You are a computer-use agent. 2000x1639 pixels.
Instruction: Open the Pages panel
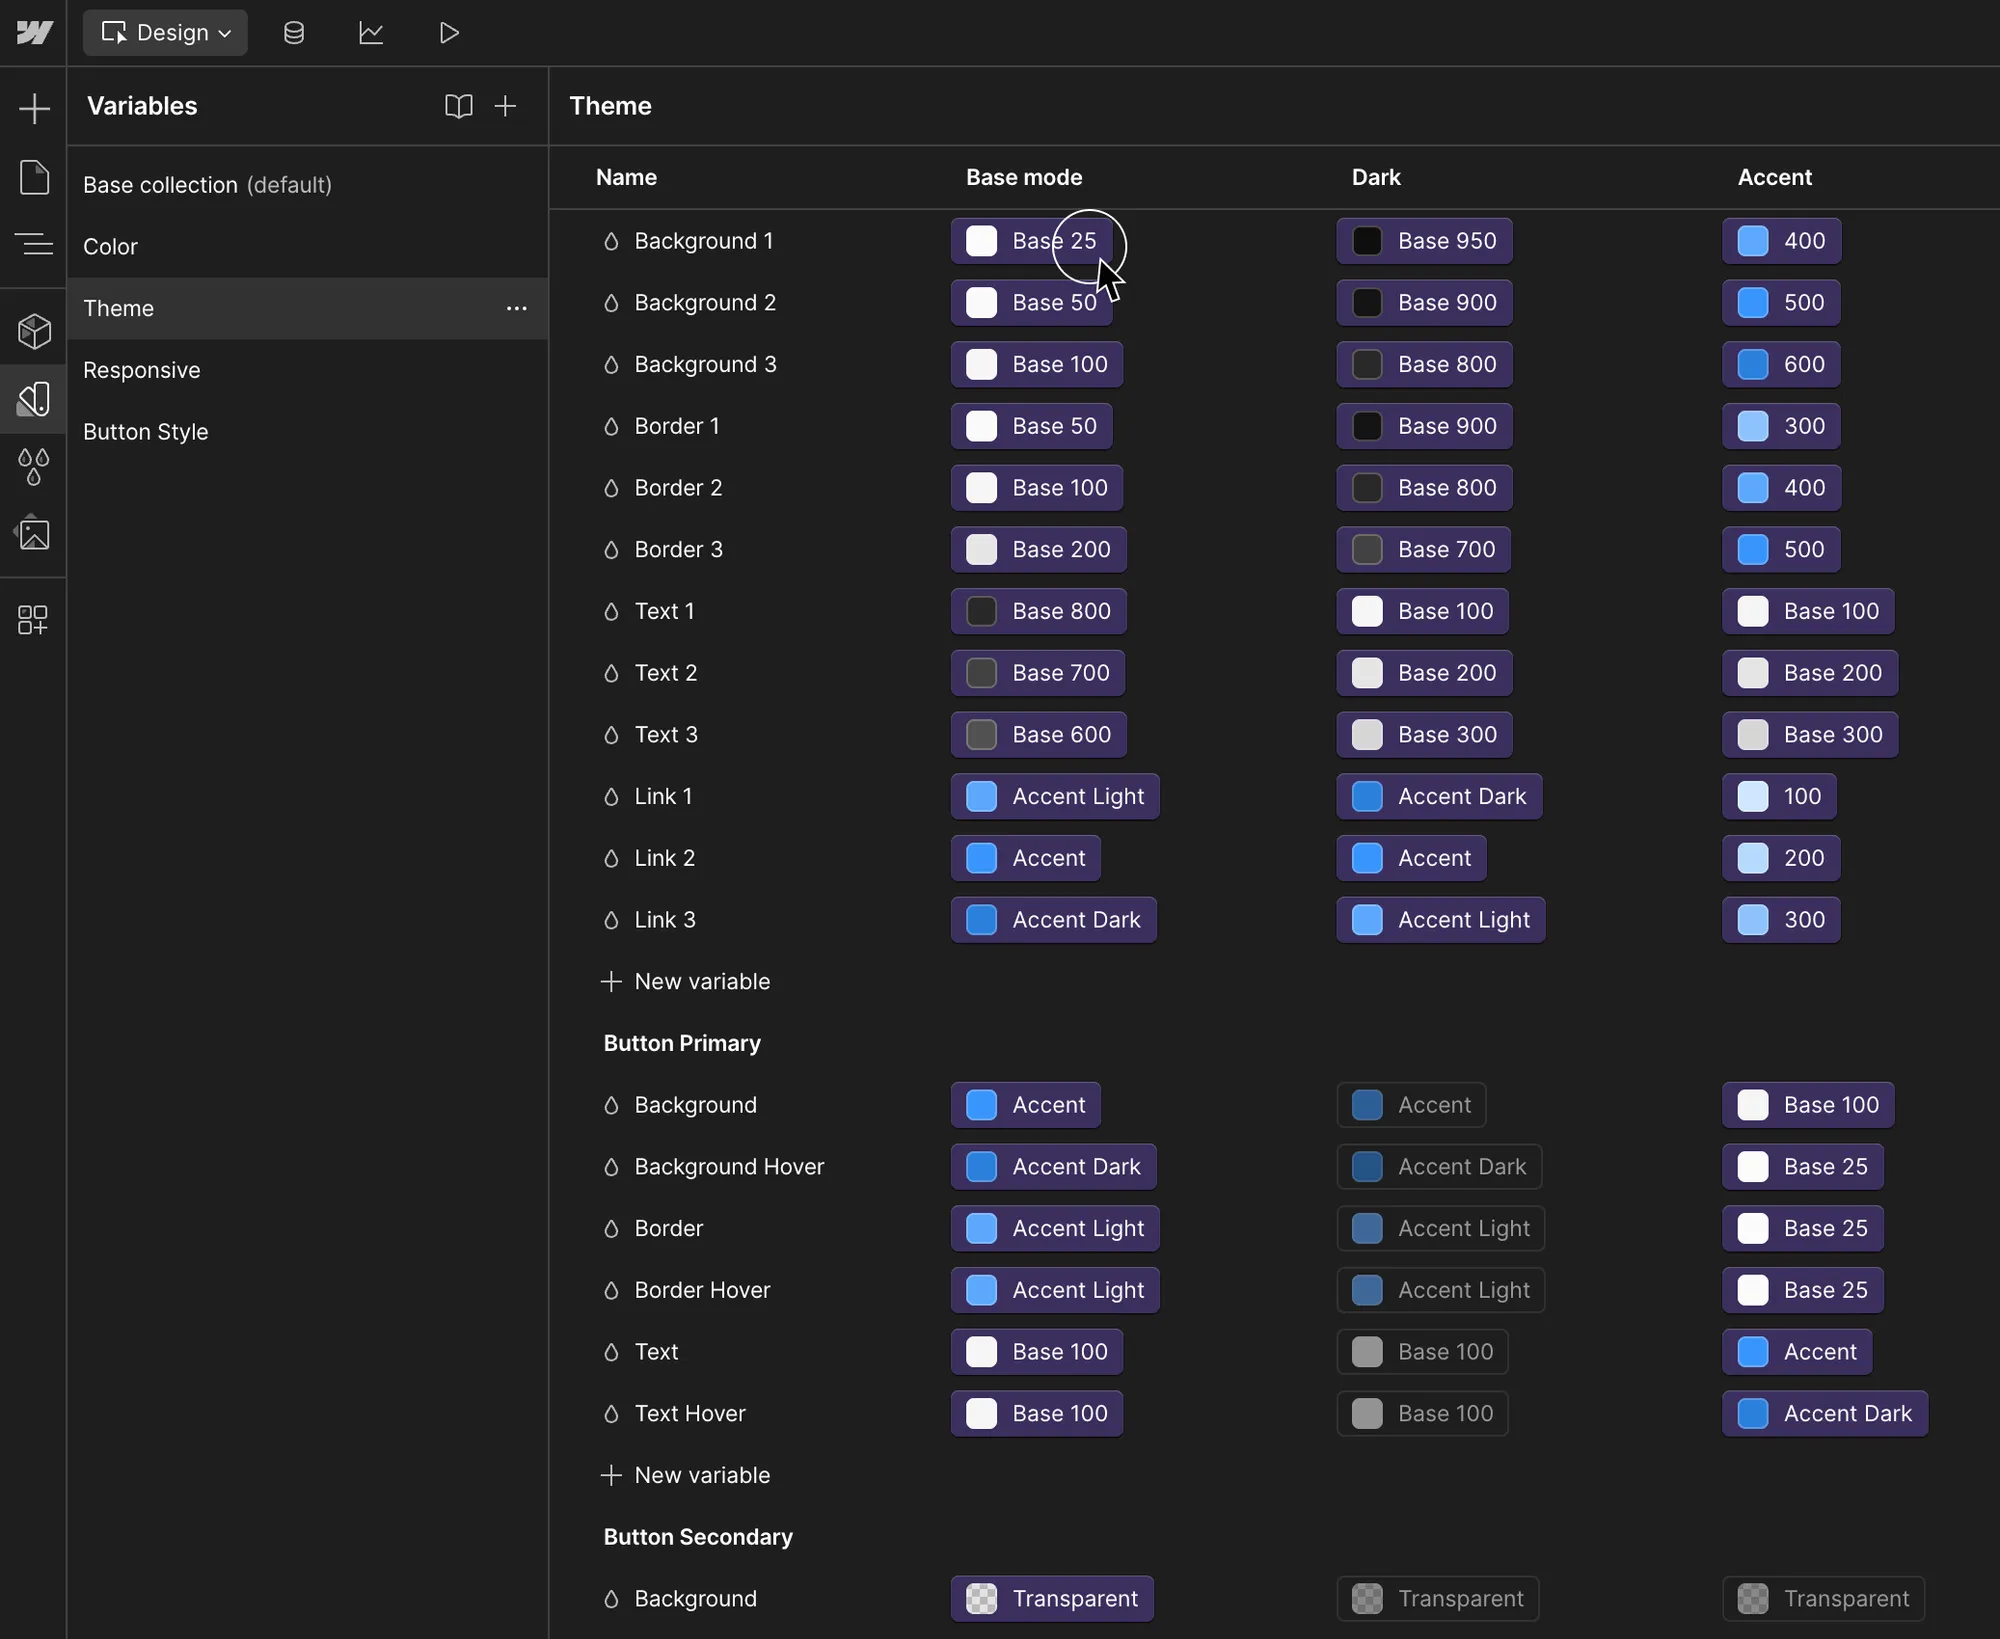(x=36, y=177)
